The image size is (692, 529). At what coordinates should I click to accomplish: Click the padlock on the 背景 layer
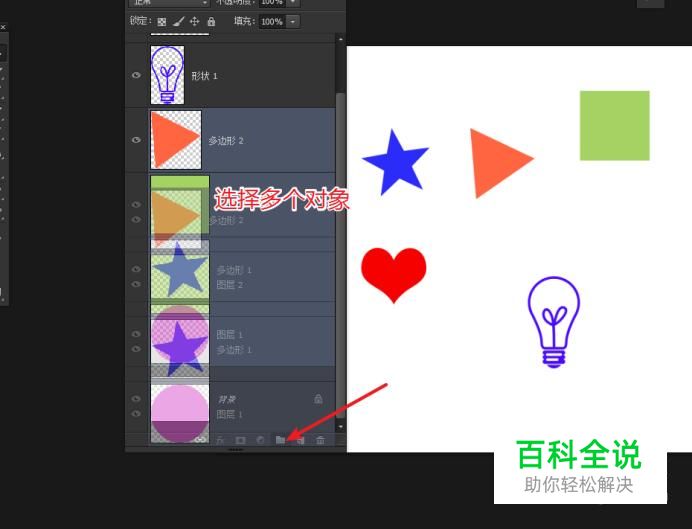coord(318,399)
